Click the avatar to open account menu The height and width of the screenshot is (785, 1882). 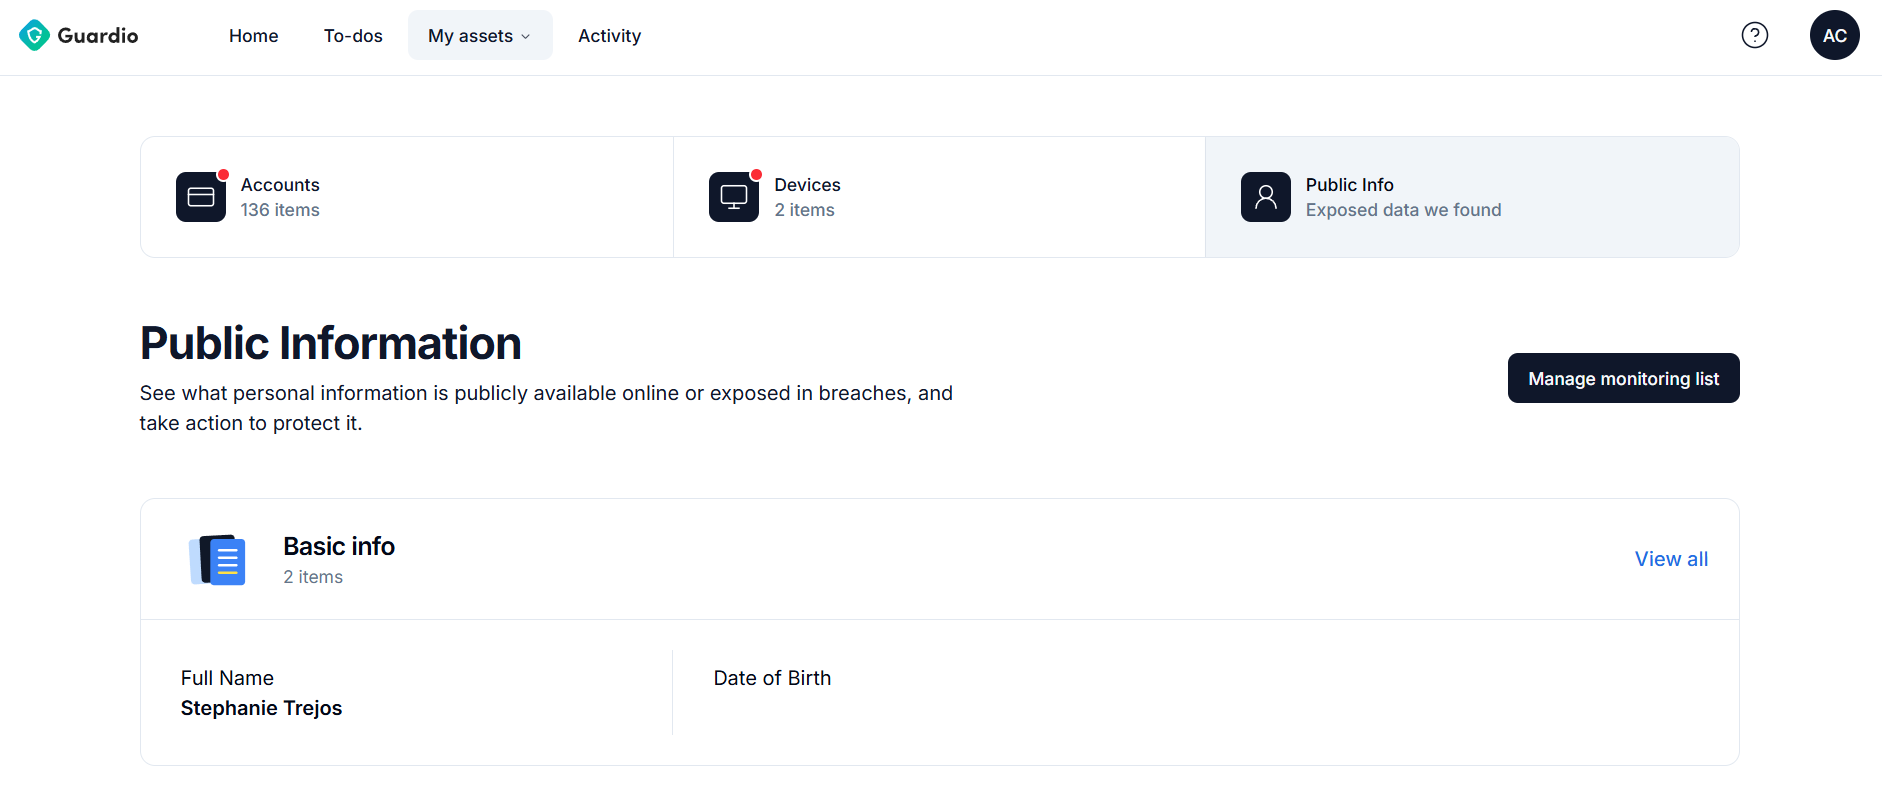(x=1835, y=35)
